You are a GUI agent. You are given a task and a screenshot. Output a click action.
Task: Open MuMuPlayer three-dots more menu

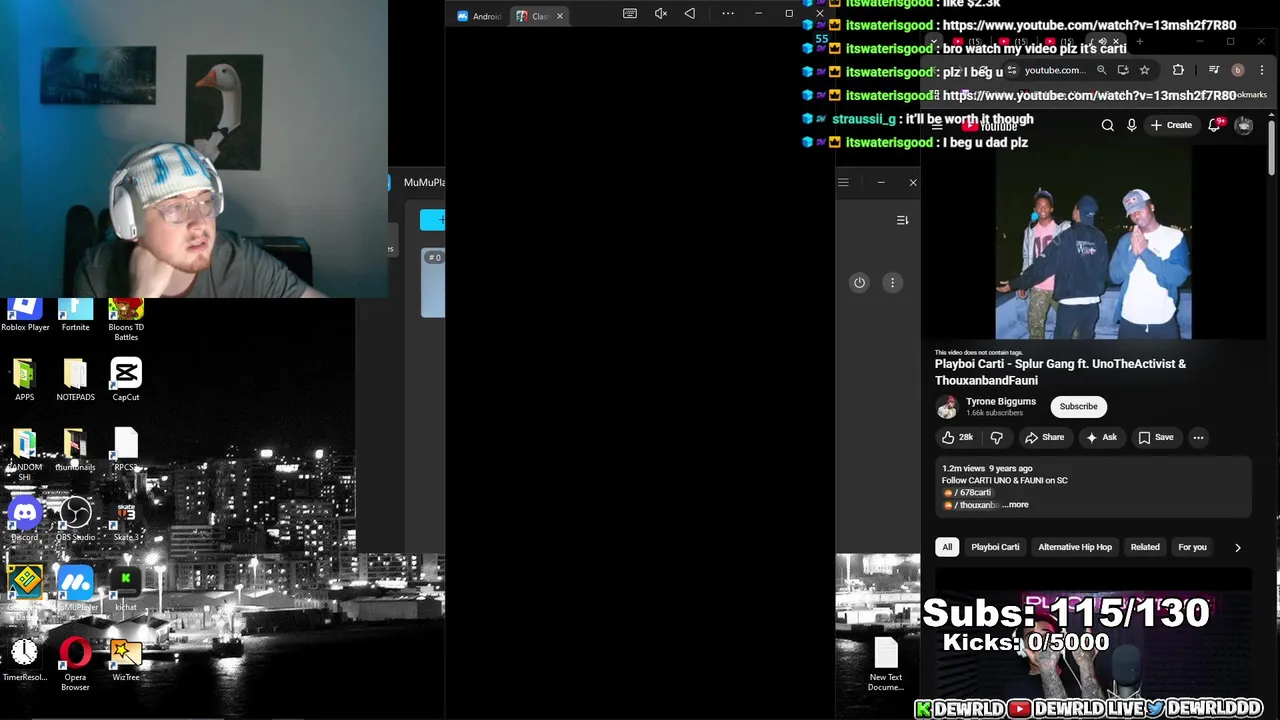(x=728, y=14)
